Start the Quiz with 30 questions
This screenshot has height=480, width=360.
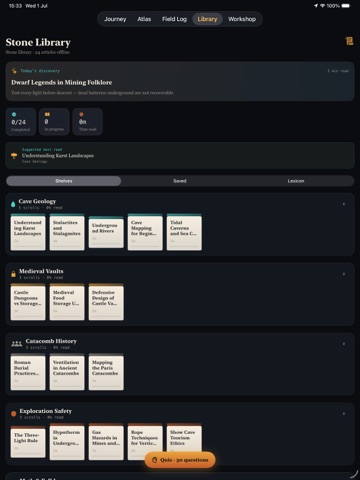coord(180,460)
